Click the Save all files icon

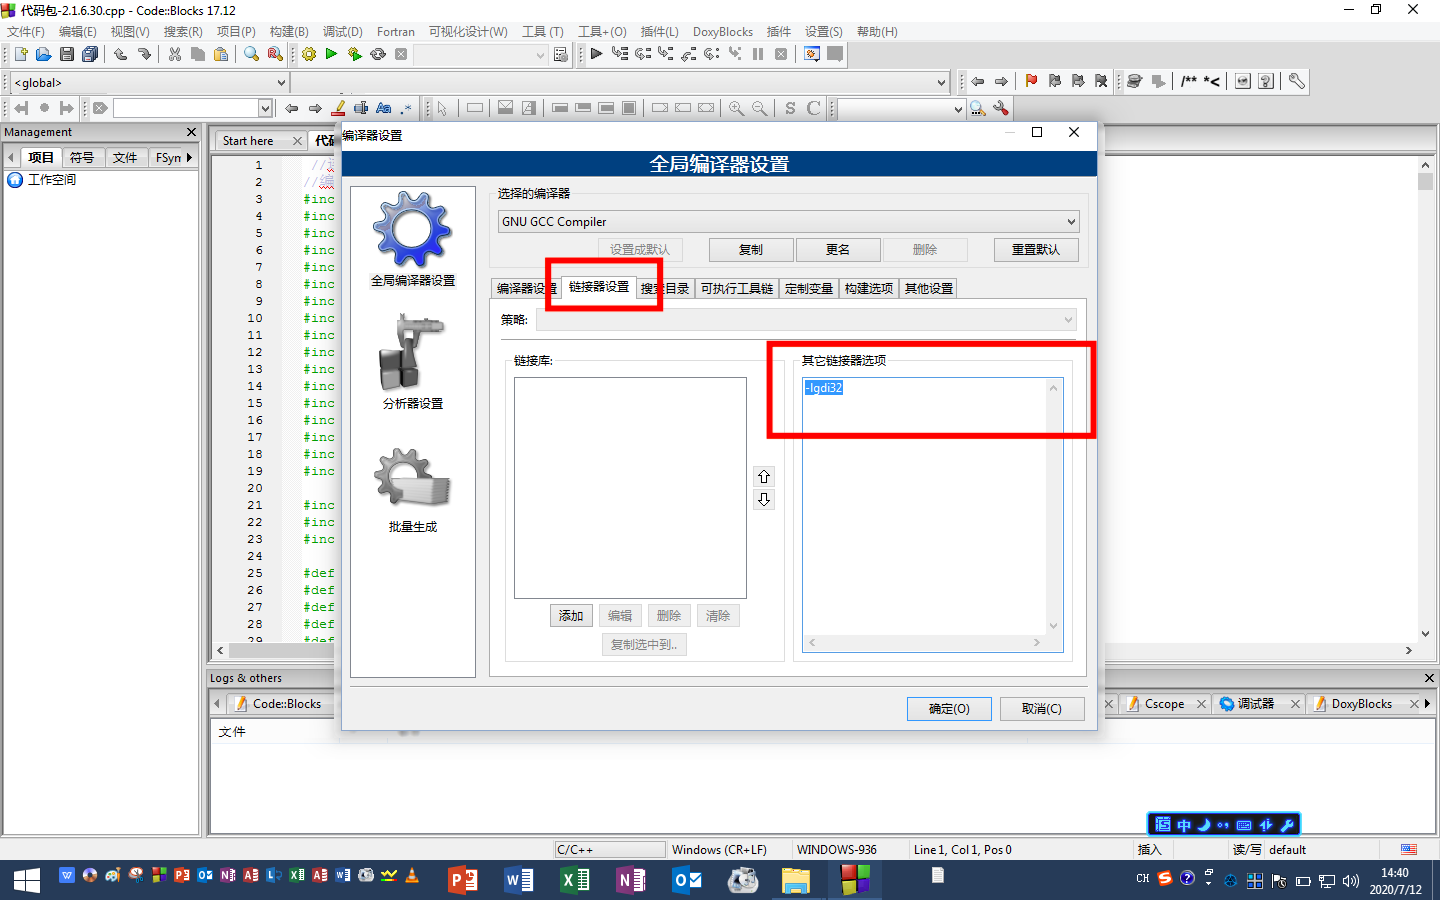(x=90, y=54)
